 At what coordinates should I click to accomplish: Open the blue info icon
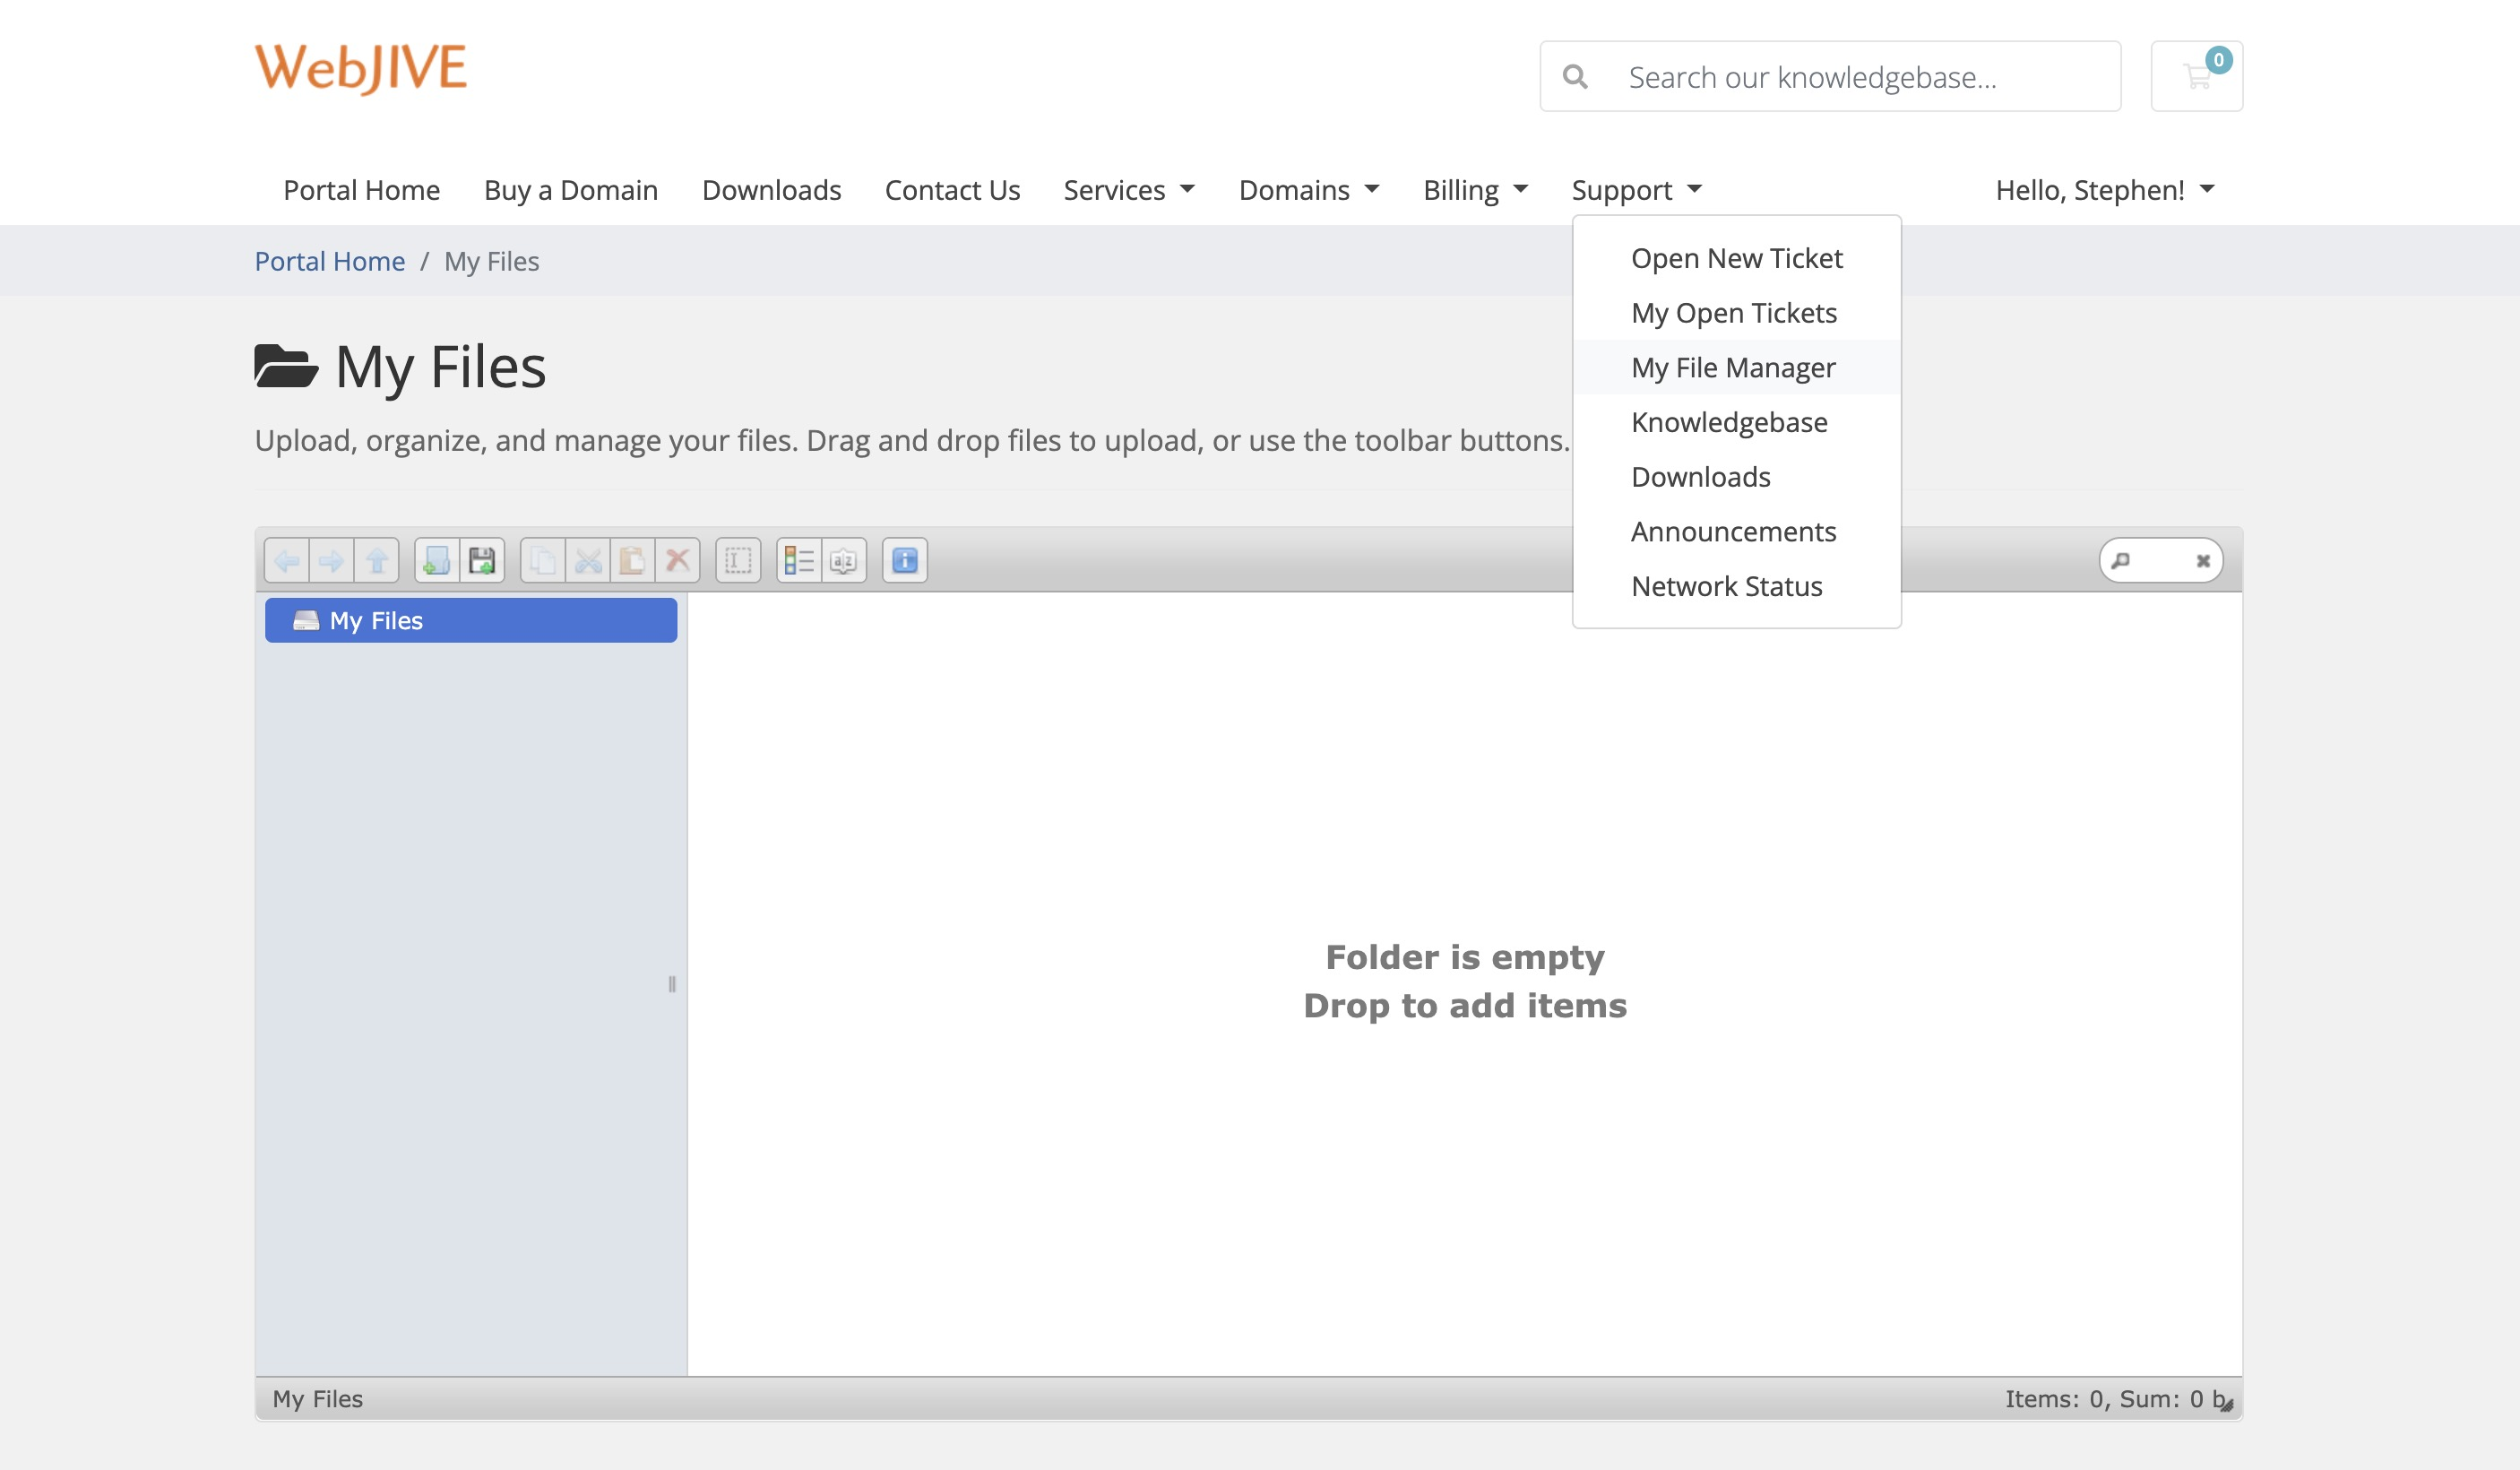904,560
